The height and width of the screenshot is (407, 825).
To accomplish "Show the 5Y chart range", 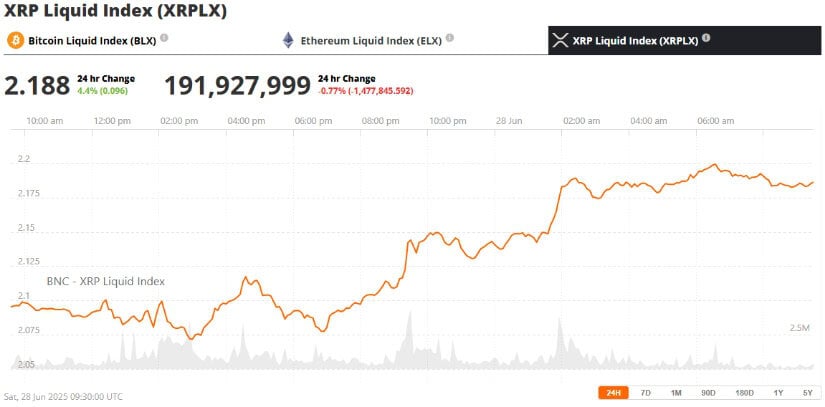I will coord(806,392).
